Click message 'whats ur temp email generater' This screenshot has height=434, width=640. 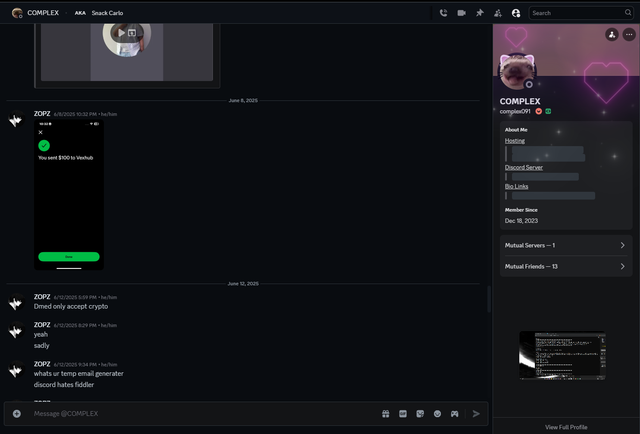78,374
